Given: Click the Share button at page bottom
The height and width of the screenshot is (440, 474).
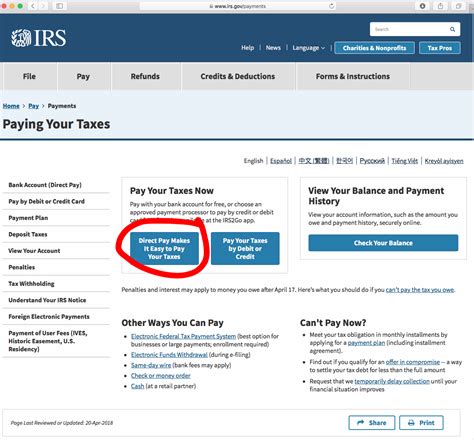Looking at the screenshot, I should 372,423.
